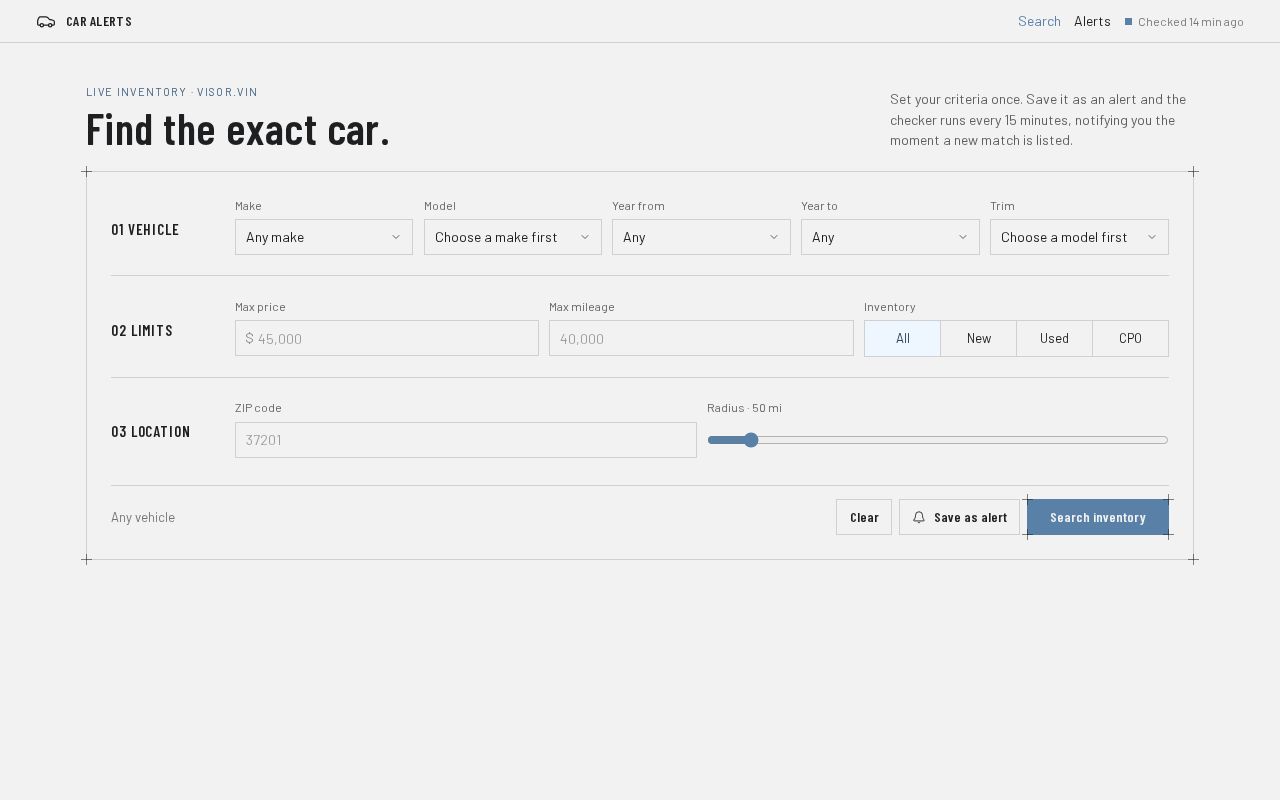Screen dimensions: 1280x800
Task: Go to the Alerts nav tab
Action: [x=1092, y=21]
